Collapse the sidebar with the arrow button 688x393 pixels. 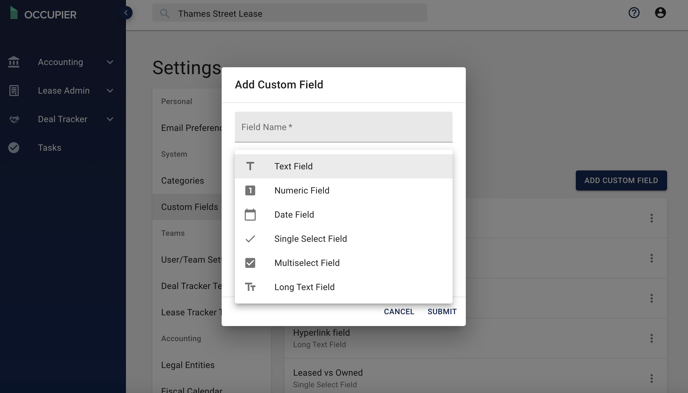(126, 13)
